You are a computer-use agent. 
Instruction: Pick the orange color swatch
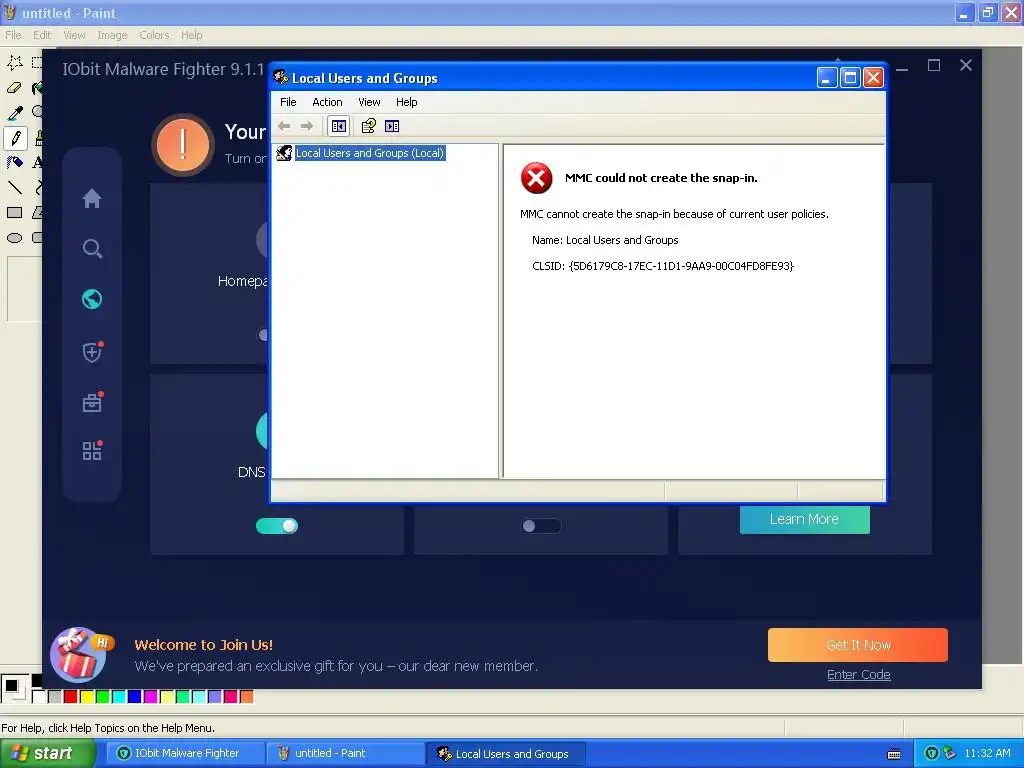[247, 697]
